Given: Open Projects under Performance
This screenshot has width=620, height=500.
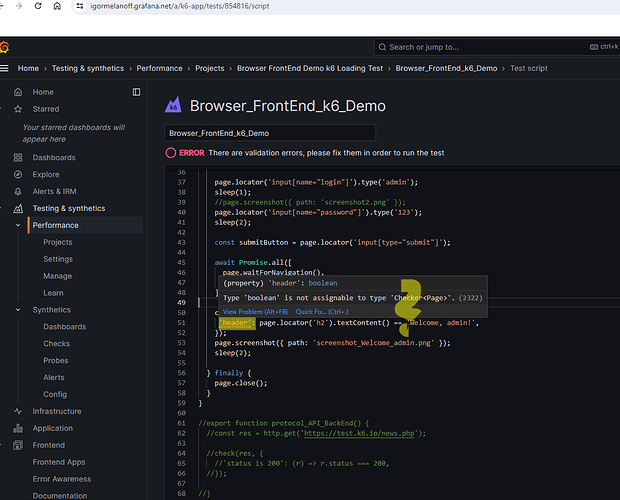Looking at the screenshot, I should 58,242.
